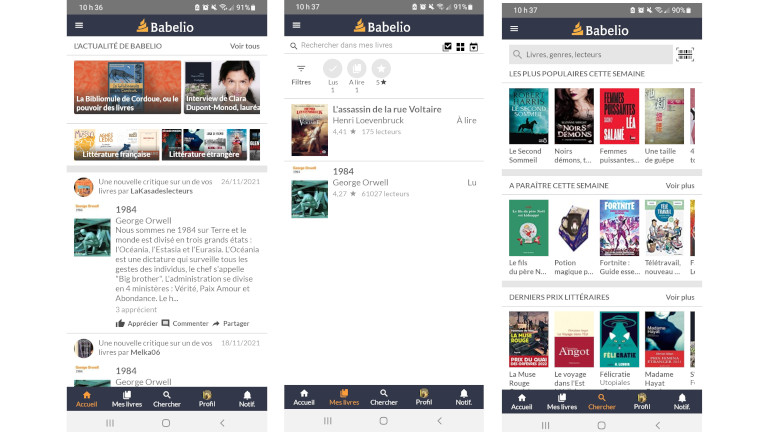Open Accueil tab on the first screen

coord(87,399)
